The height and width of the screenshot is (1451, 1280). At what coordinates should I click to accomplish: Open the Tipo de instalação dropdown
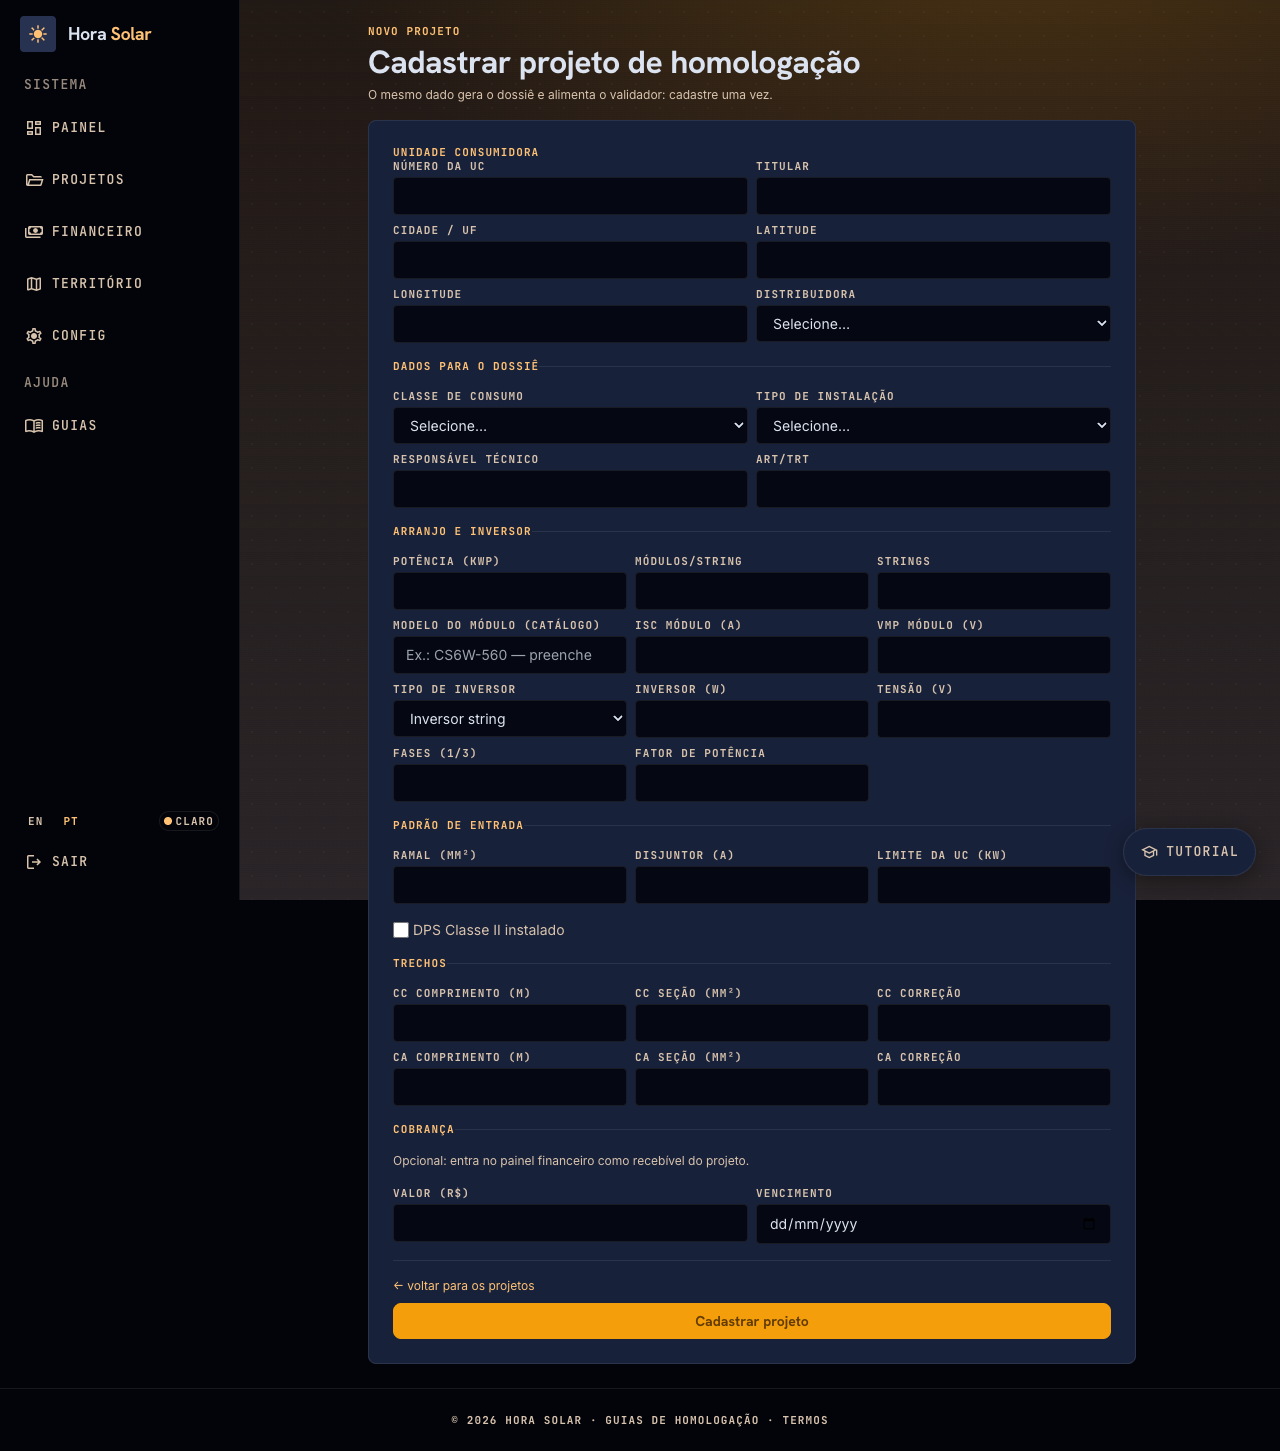click(x=933, y=426)
